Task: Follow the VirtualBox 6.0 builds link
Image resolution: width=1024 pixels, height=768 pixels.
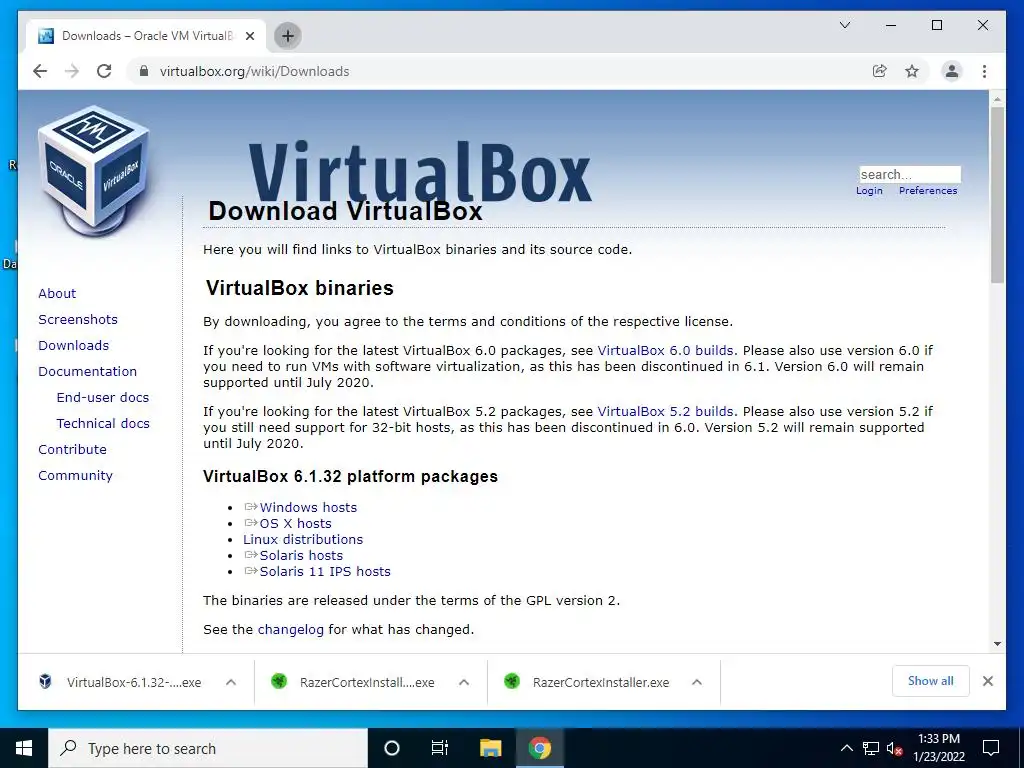Action: (x=665, y=351)
